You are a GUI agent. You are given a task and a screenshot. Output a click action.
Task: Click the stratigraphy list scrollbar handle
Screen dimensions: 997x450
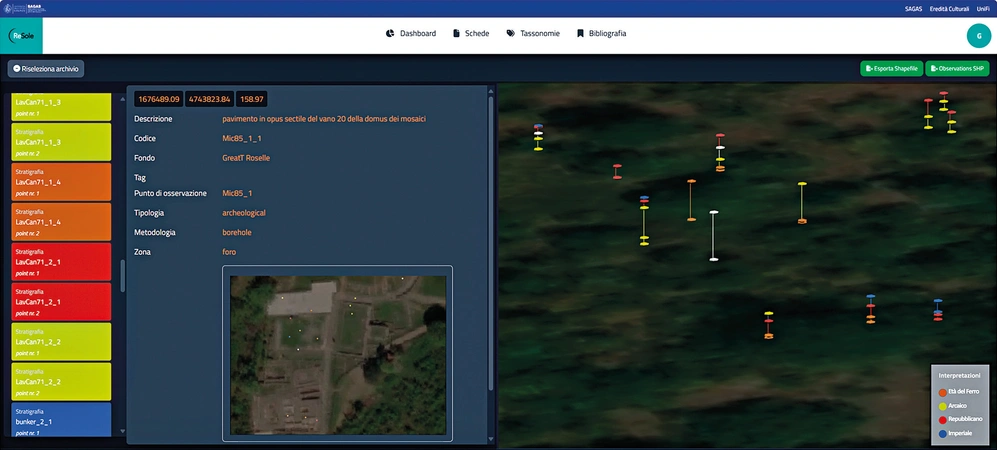coord(123,276)
